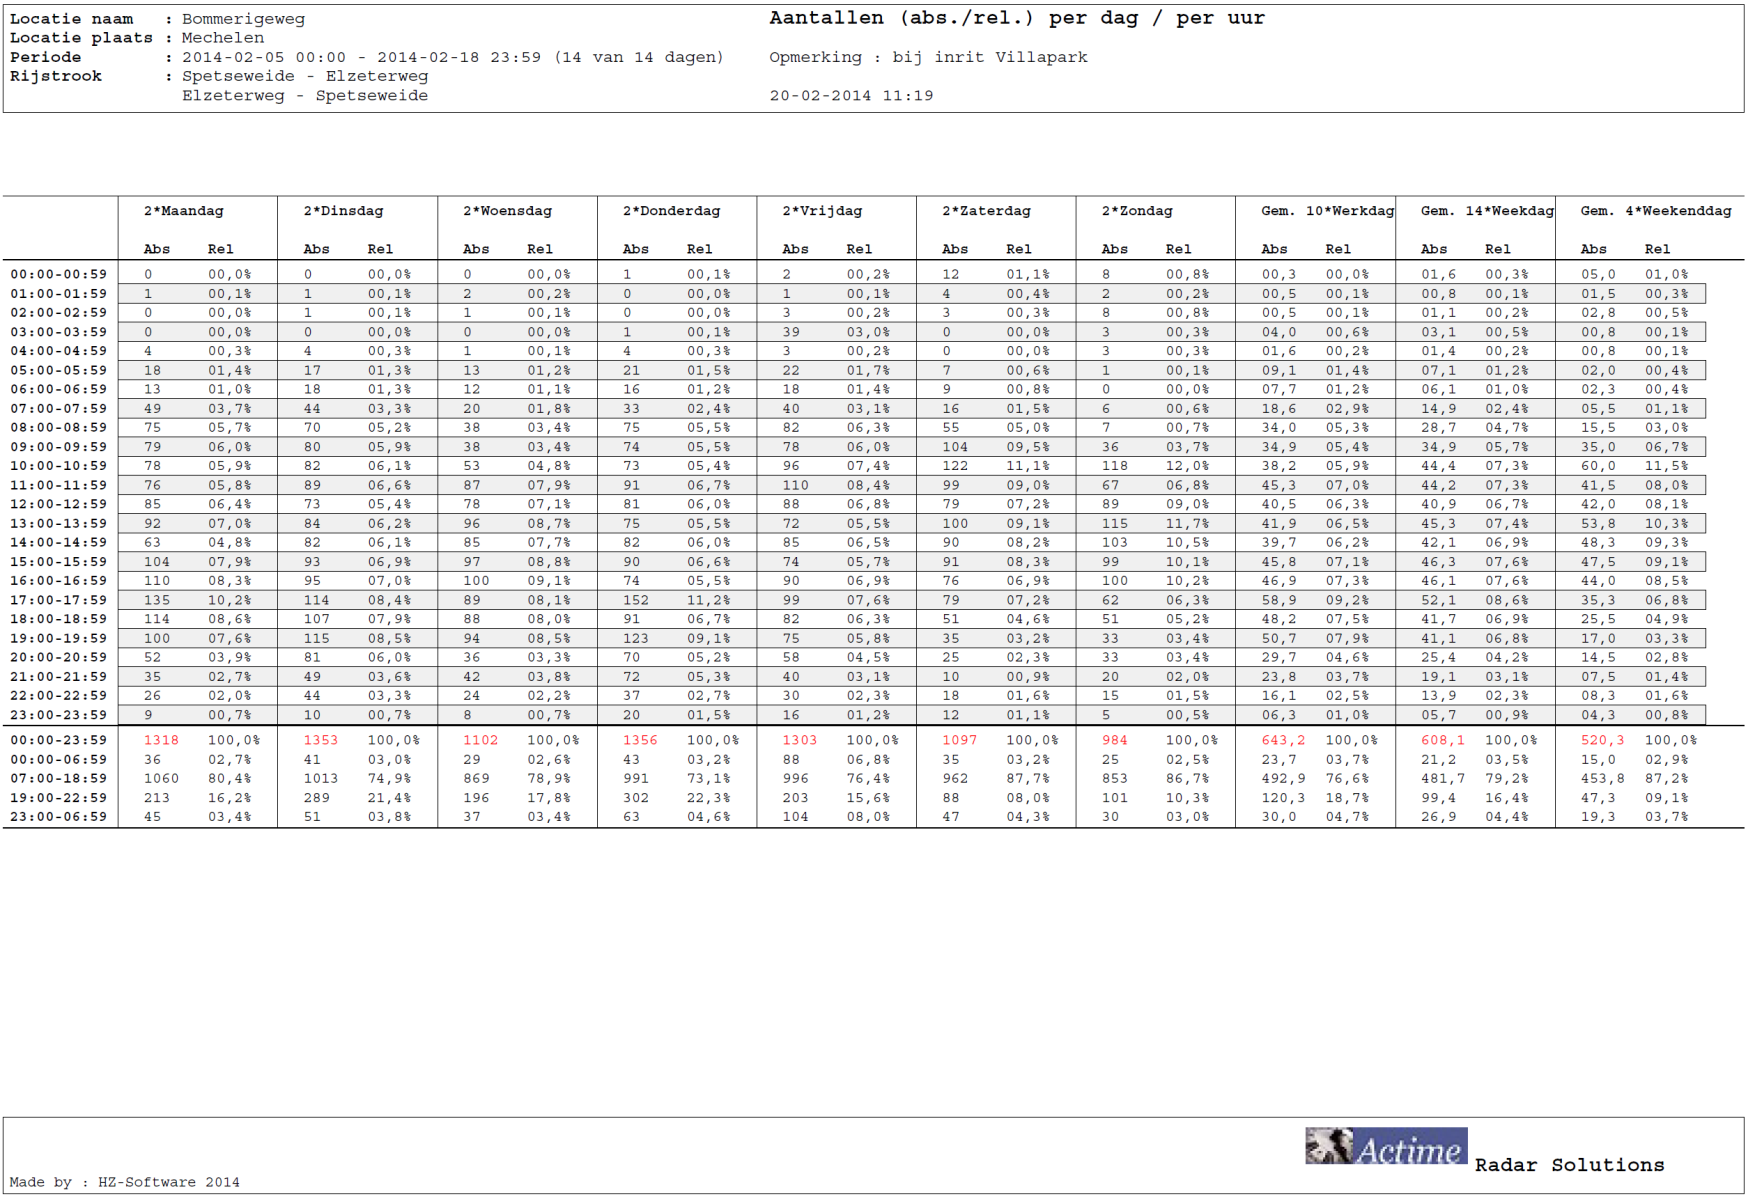Click column header '2*Donderdag'

click(671, 211)
